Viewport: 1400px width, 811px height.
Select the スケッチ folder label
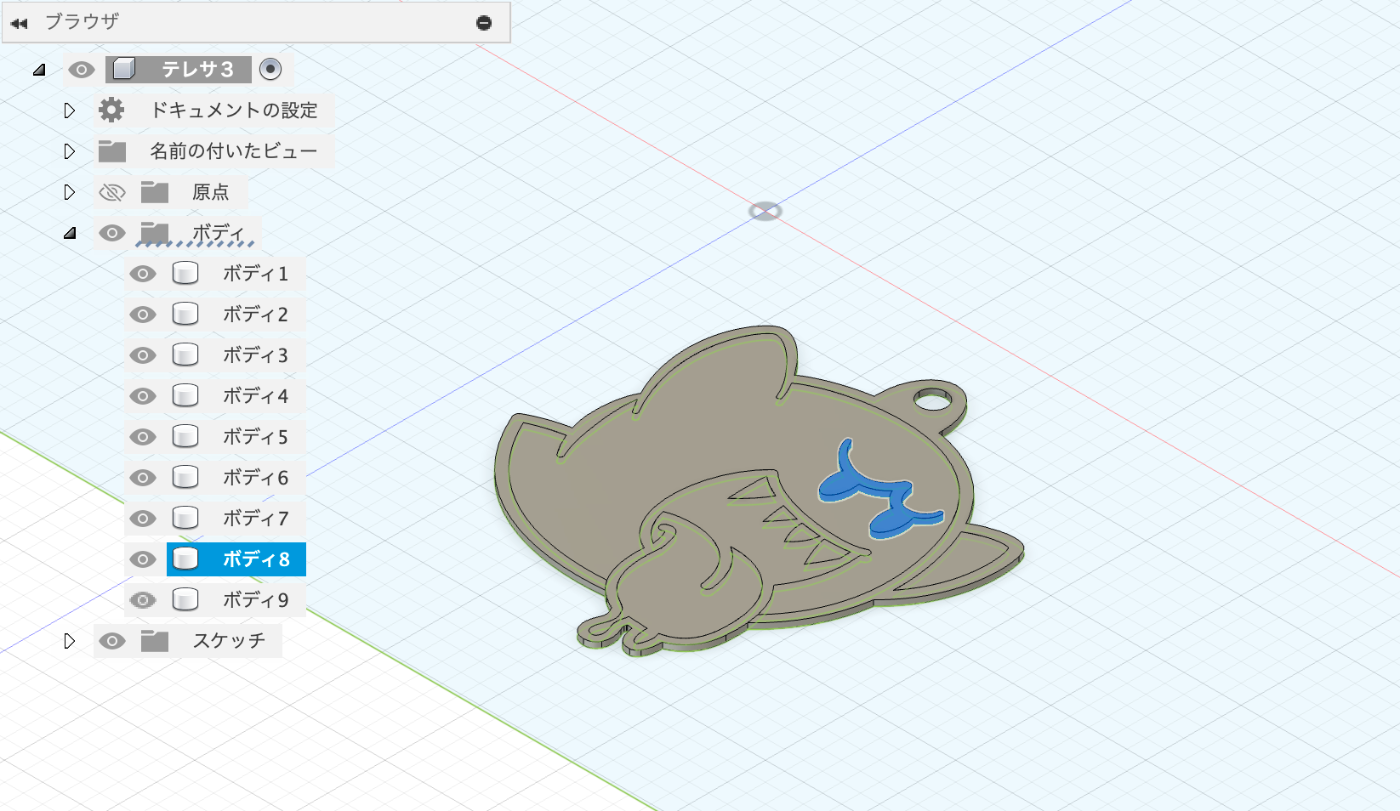(229, 641)
